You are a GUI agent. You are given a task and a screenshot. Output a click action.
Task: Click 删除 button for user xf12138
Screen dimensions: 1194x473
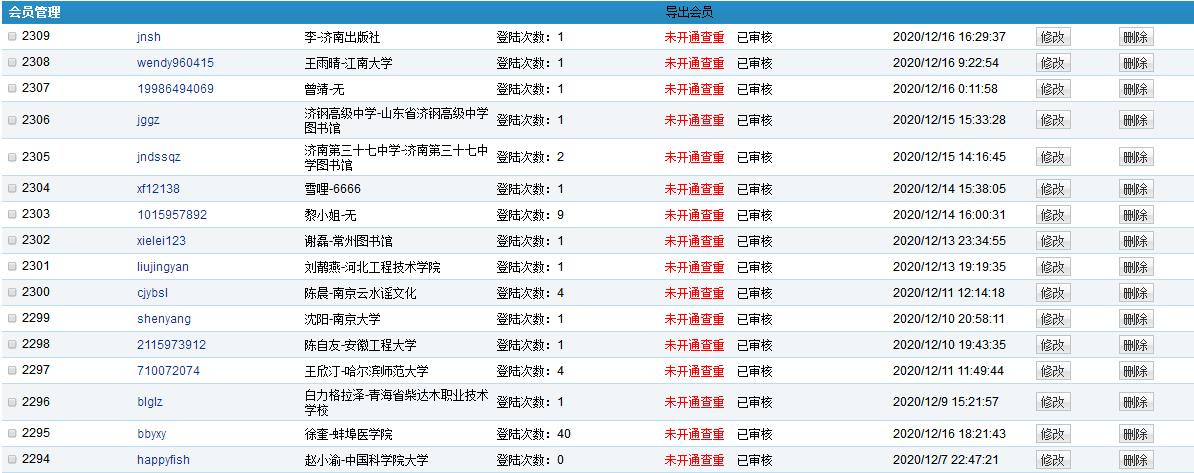(x=1135, y=189)
